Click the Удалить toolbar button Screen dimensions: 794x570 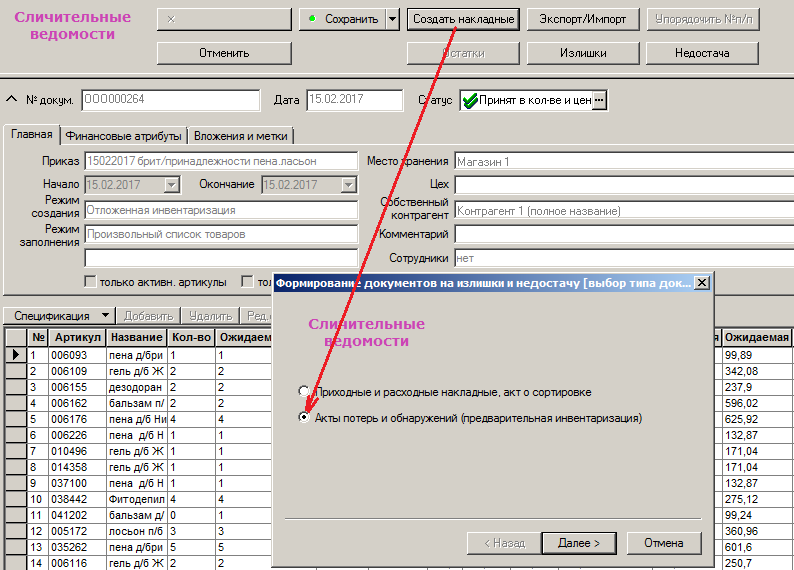coord(210,316)
